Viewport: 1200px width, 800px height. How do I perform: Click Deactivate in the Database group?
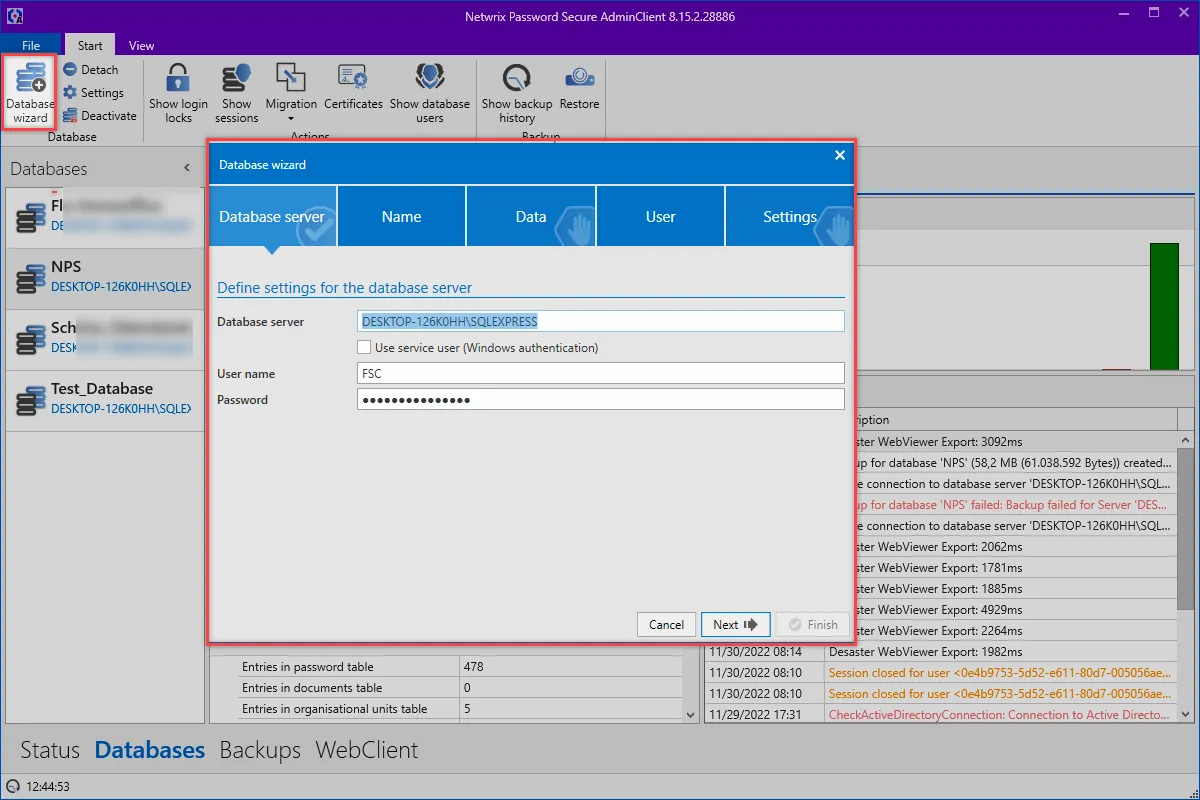pos(99,116)
